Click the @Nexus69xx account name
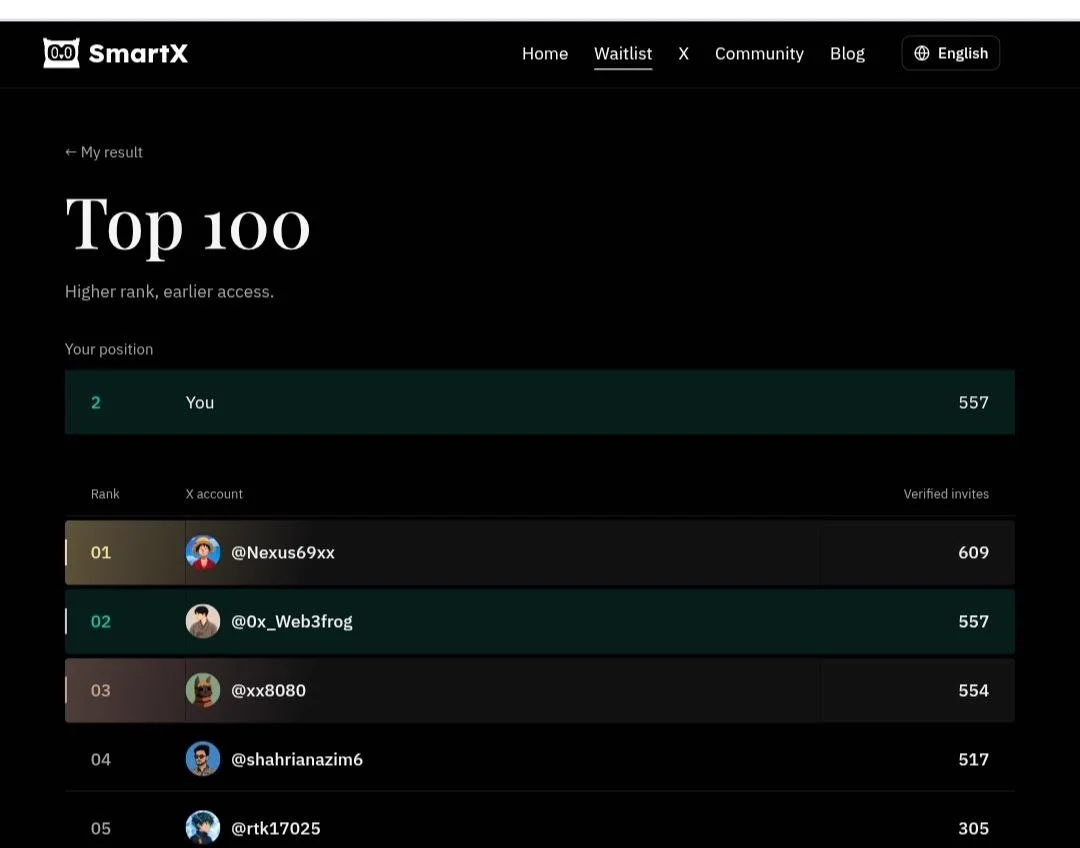The image size is (1080, 848). pos(283,552)
